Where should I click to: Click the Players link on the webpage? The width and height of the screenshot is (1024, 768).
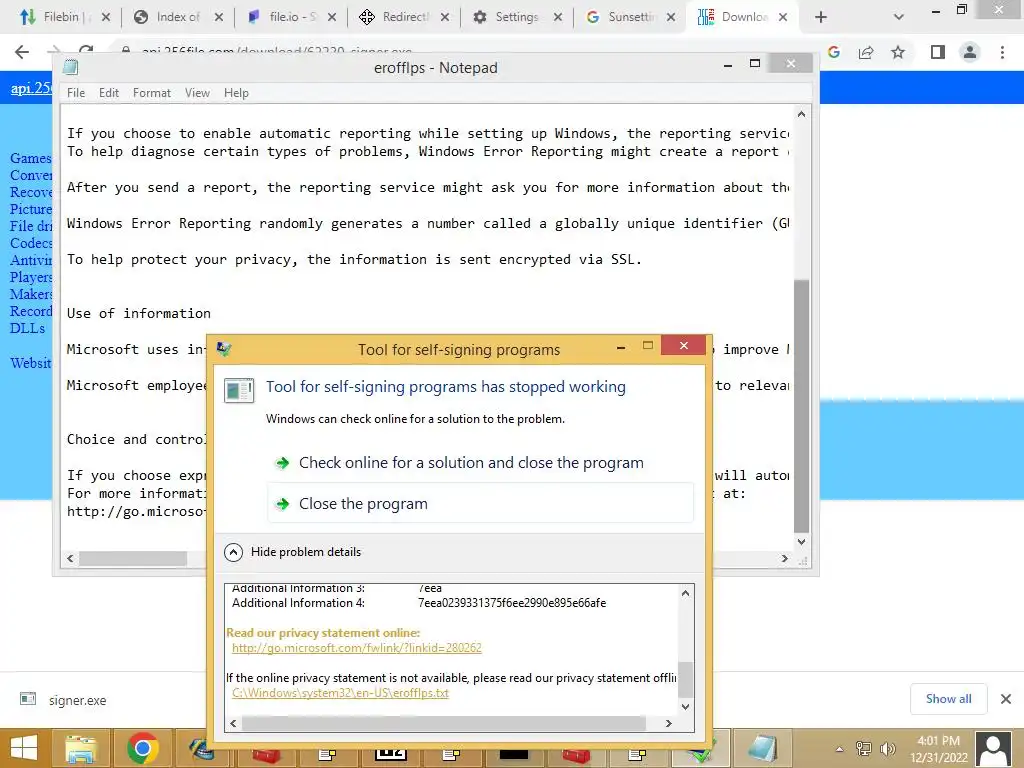coord(31,277)
